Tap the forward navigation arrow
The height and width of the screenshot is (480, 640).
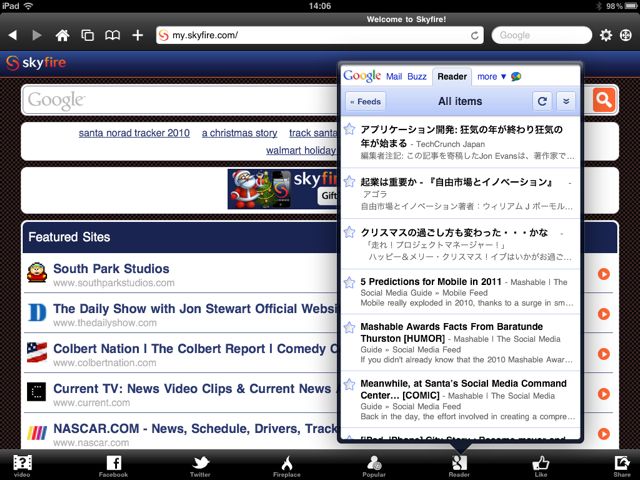pos(37,35)
